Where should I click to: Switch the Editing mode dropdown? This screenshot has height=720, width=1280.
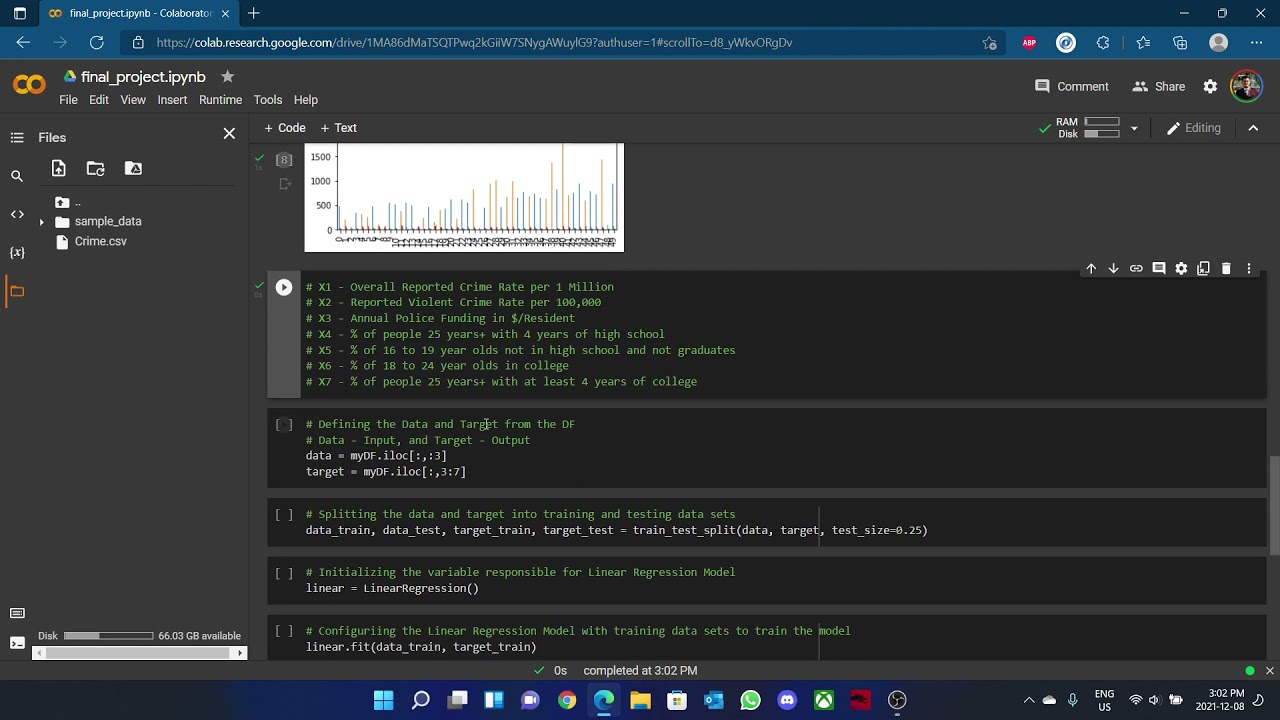point(1194,128)
